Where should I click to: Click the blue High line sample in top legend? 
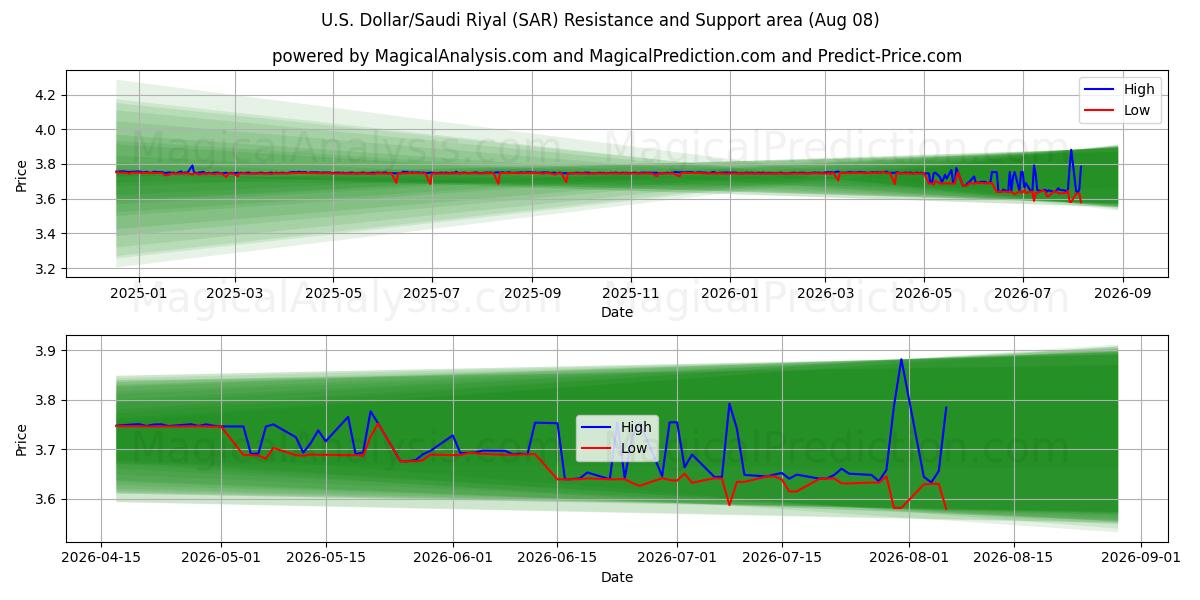pos(1101,90)
